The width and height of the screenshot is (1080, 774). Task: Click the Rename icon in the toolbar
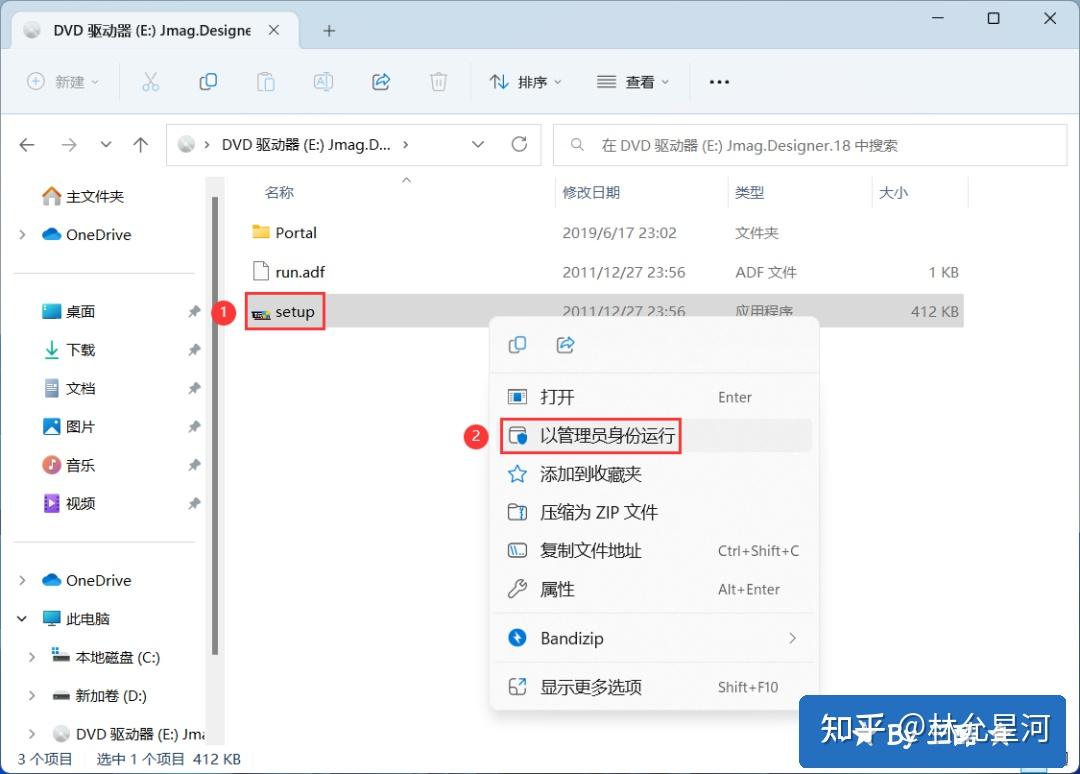coord(323,81)
